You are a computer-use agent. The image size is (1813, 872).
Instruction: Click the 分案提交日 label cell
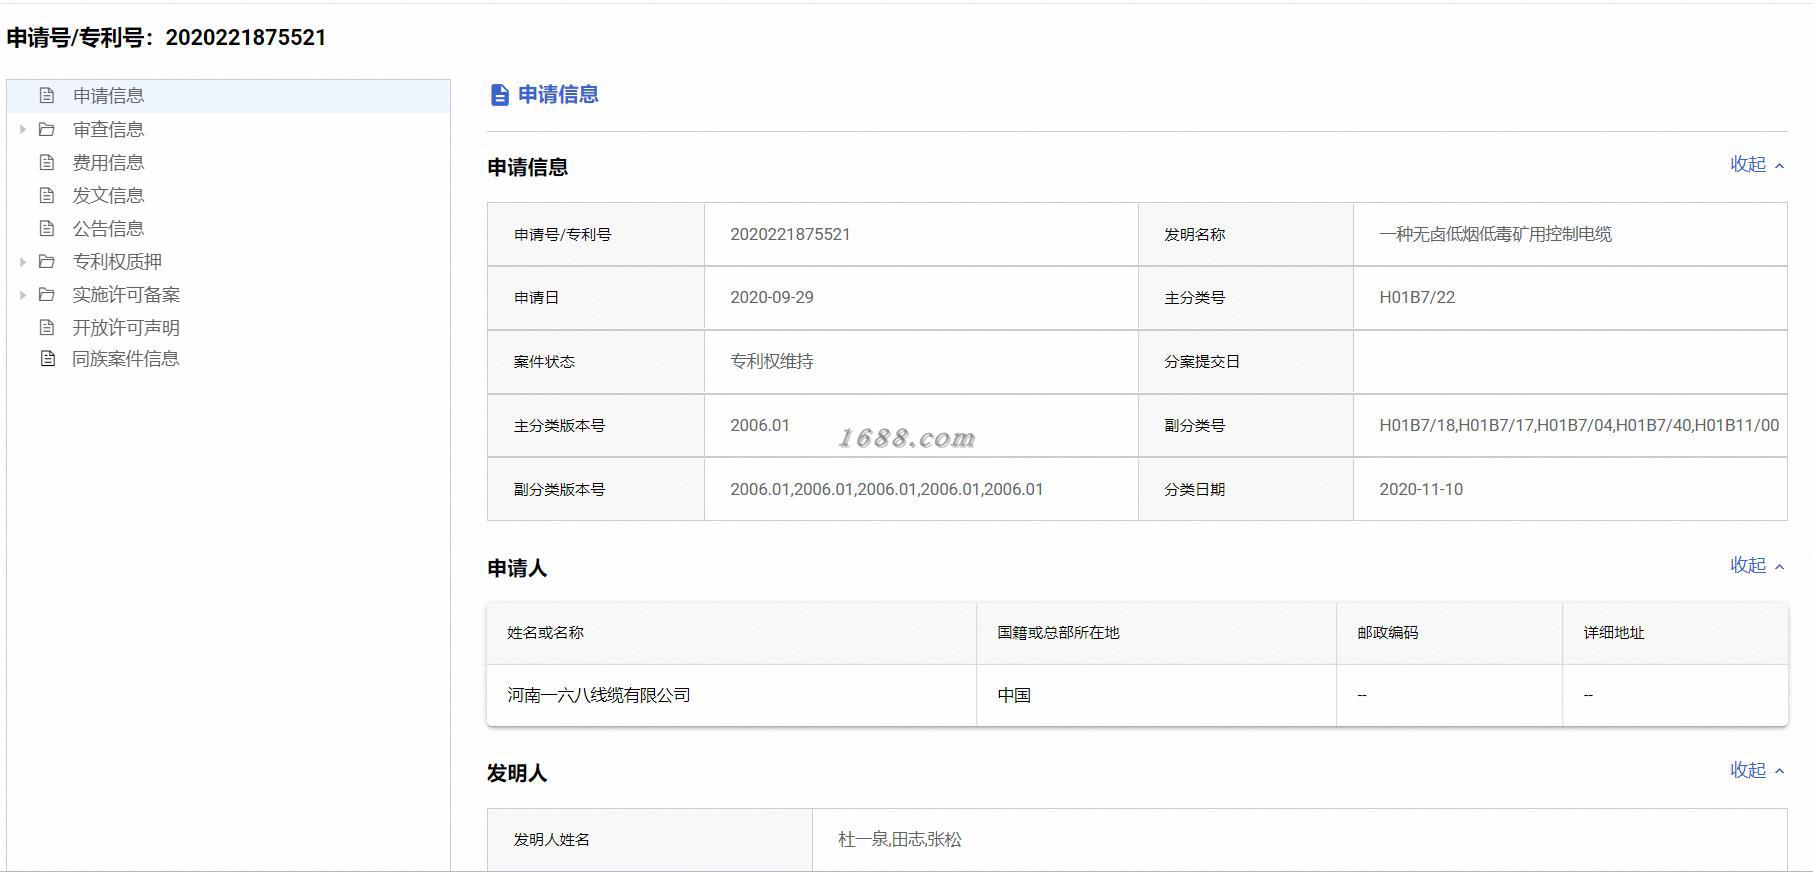tap(1246, 361)
